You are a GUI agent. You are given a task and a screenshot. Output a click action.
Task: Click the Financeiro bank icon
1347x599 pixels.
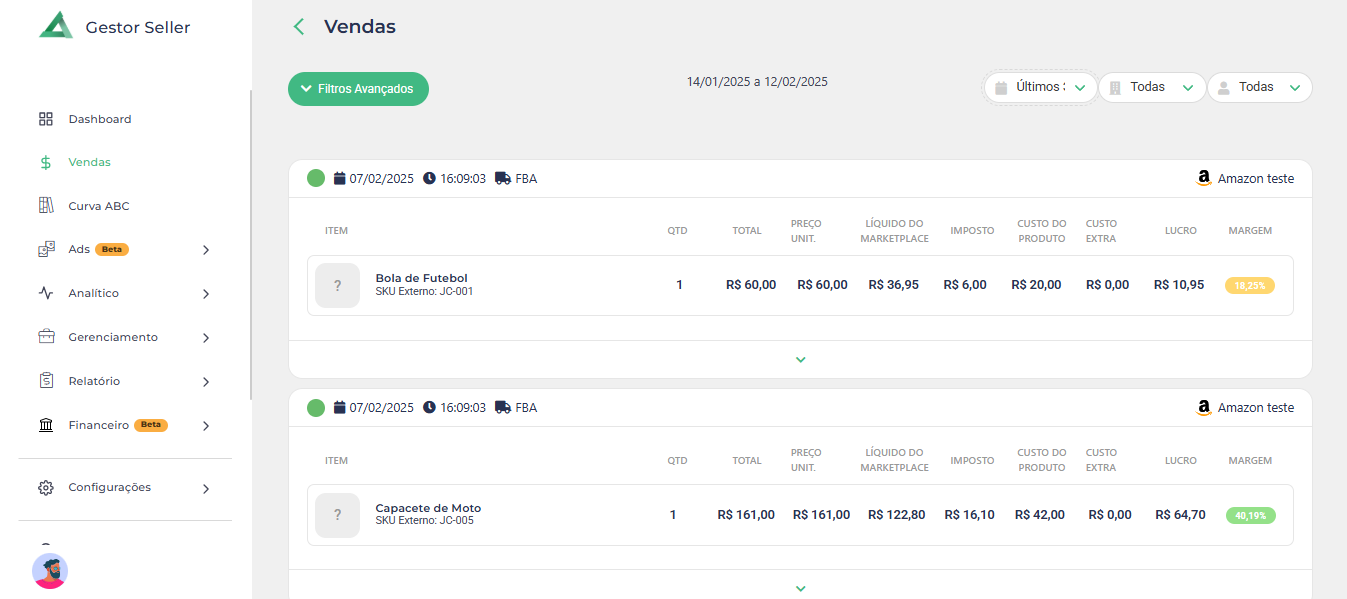pyautogui.click(x=46, y=425)
